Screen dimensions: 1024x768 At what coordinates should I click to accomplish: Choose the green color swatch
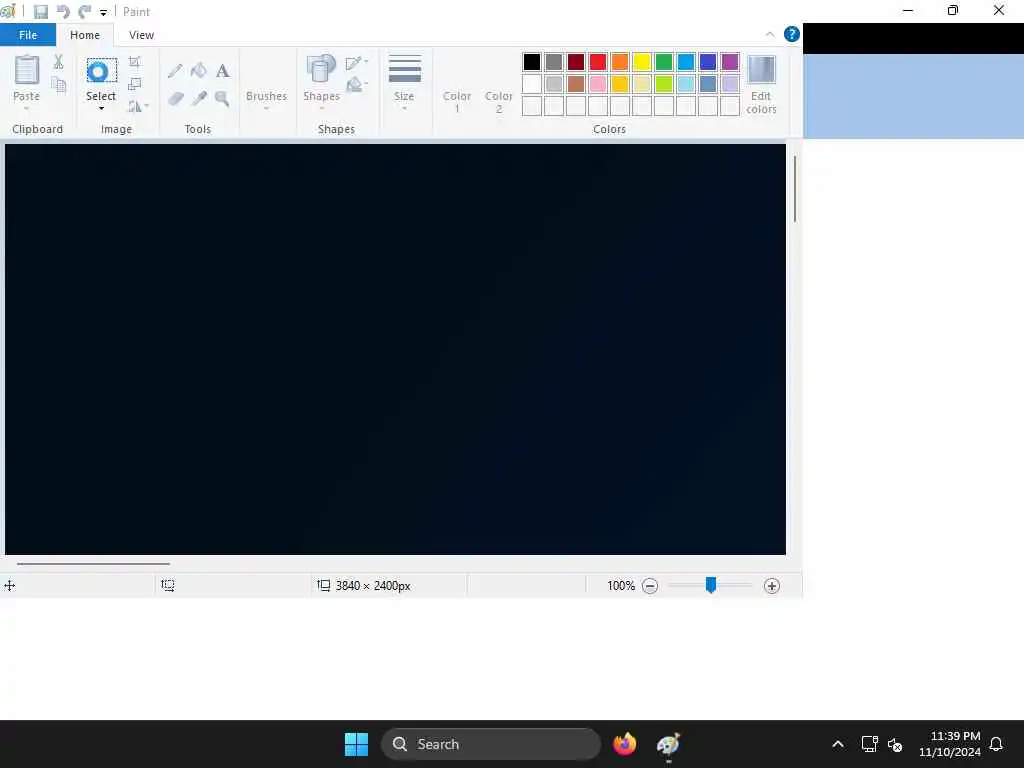coord(664,62)
